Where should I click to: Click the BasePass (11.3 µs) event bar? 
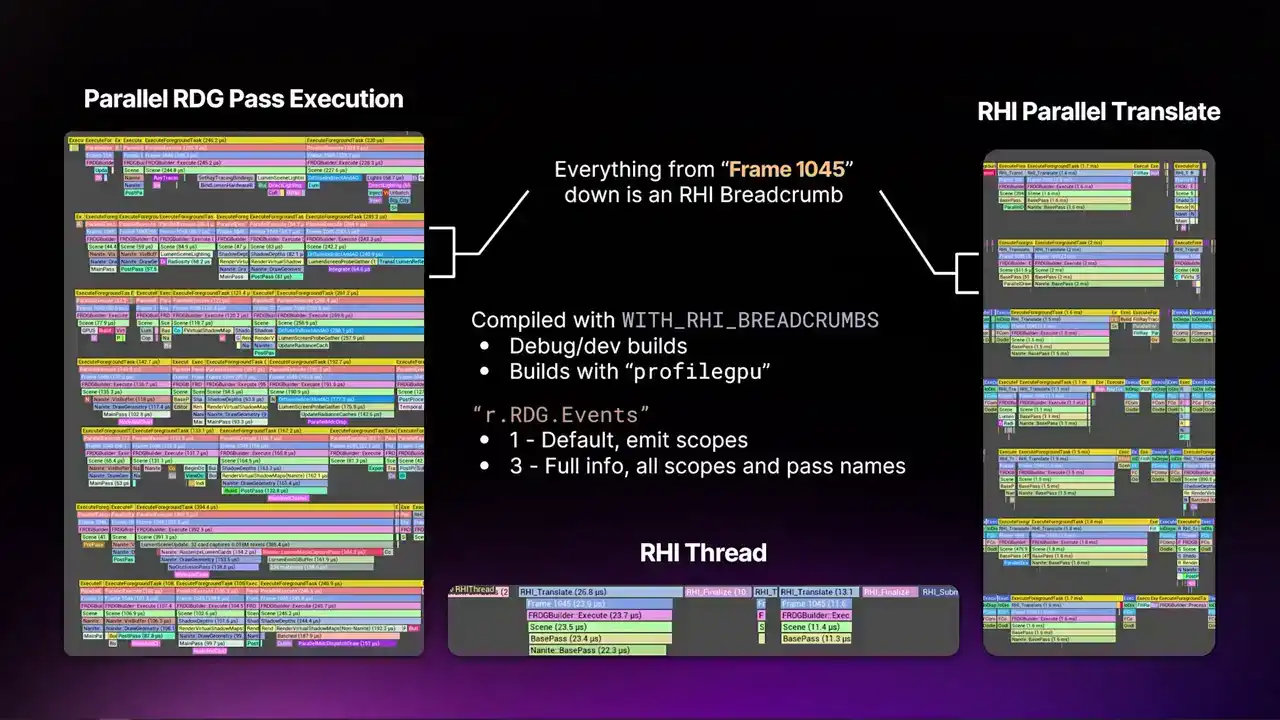(x=815, y=638)
